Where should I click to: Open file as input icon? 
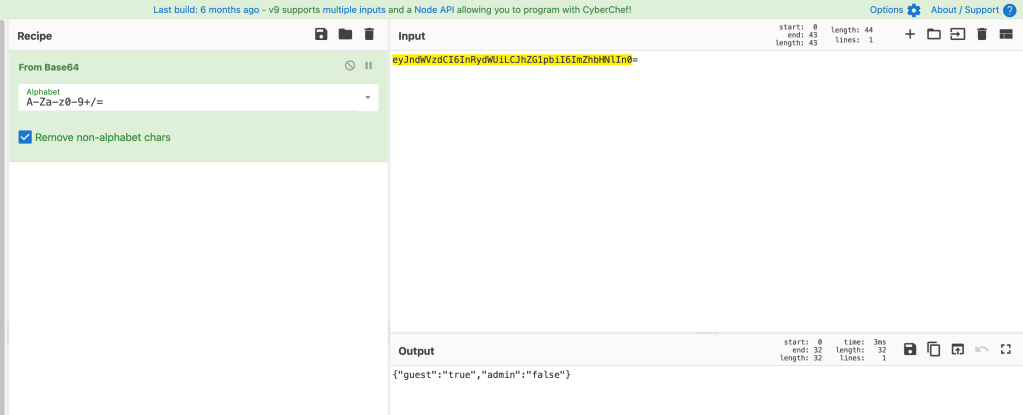[958, 34]
